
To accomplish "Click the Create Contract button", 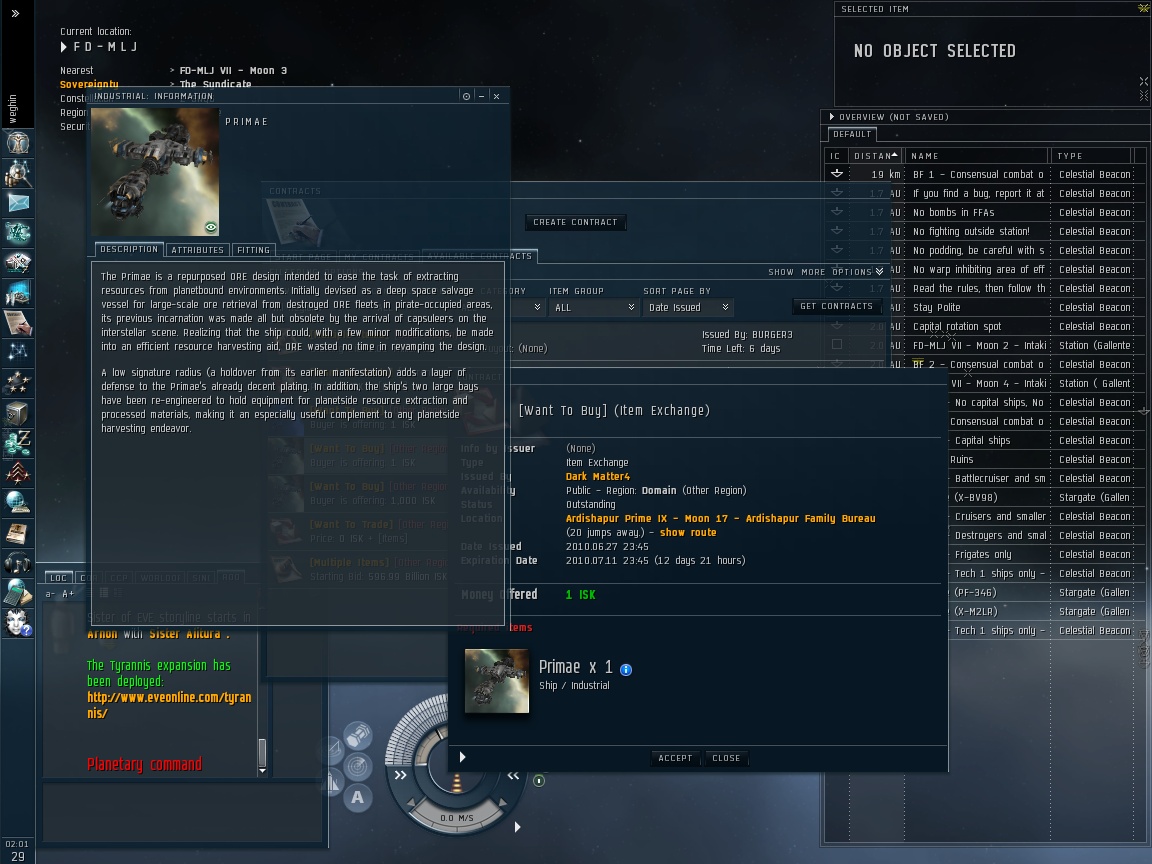I will tap(575, 222).
